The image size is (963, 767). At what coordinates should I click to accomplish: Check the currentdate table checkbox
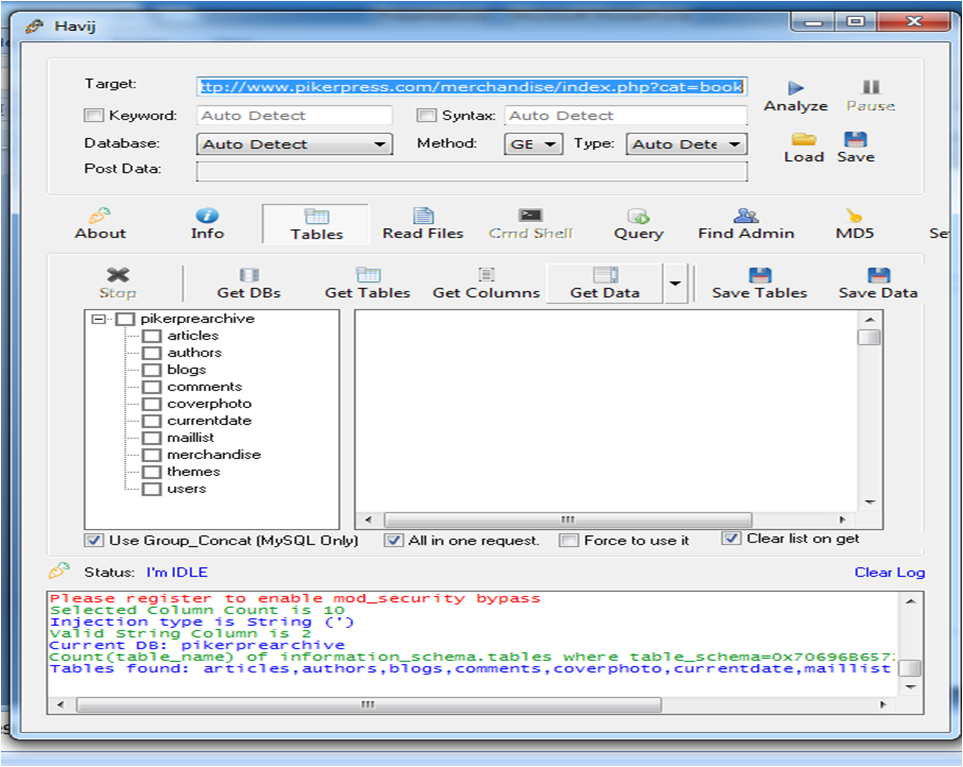(x=151, y=421)
